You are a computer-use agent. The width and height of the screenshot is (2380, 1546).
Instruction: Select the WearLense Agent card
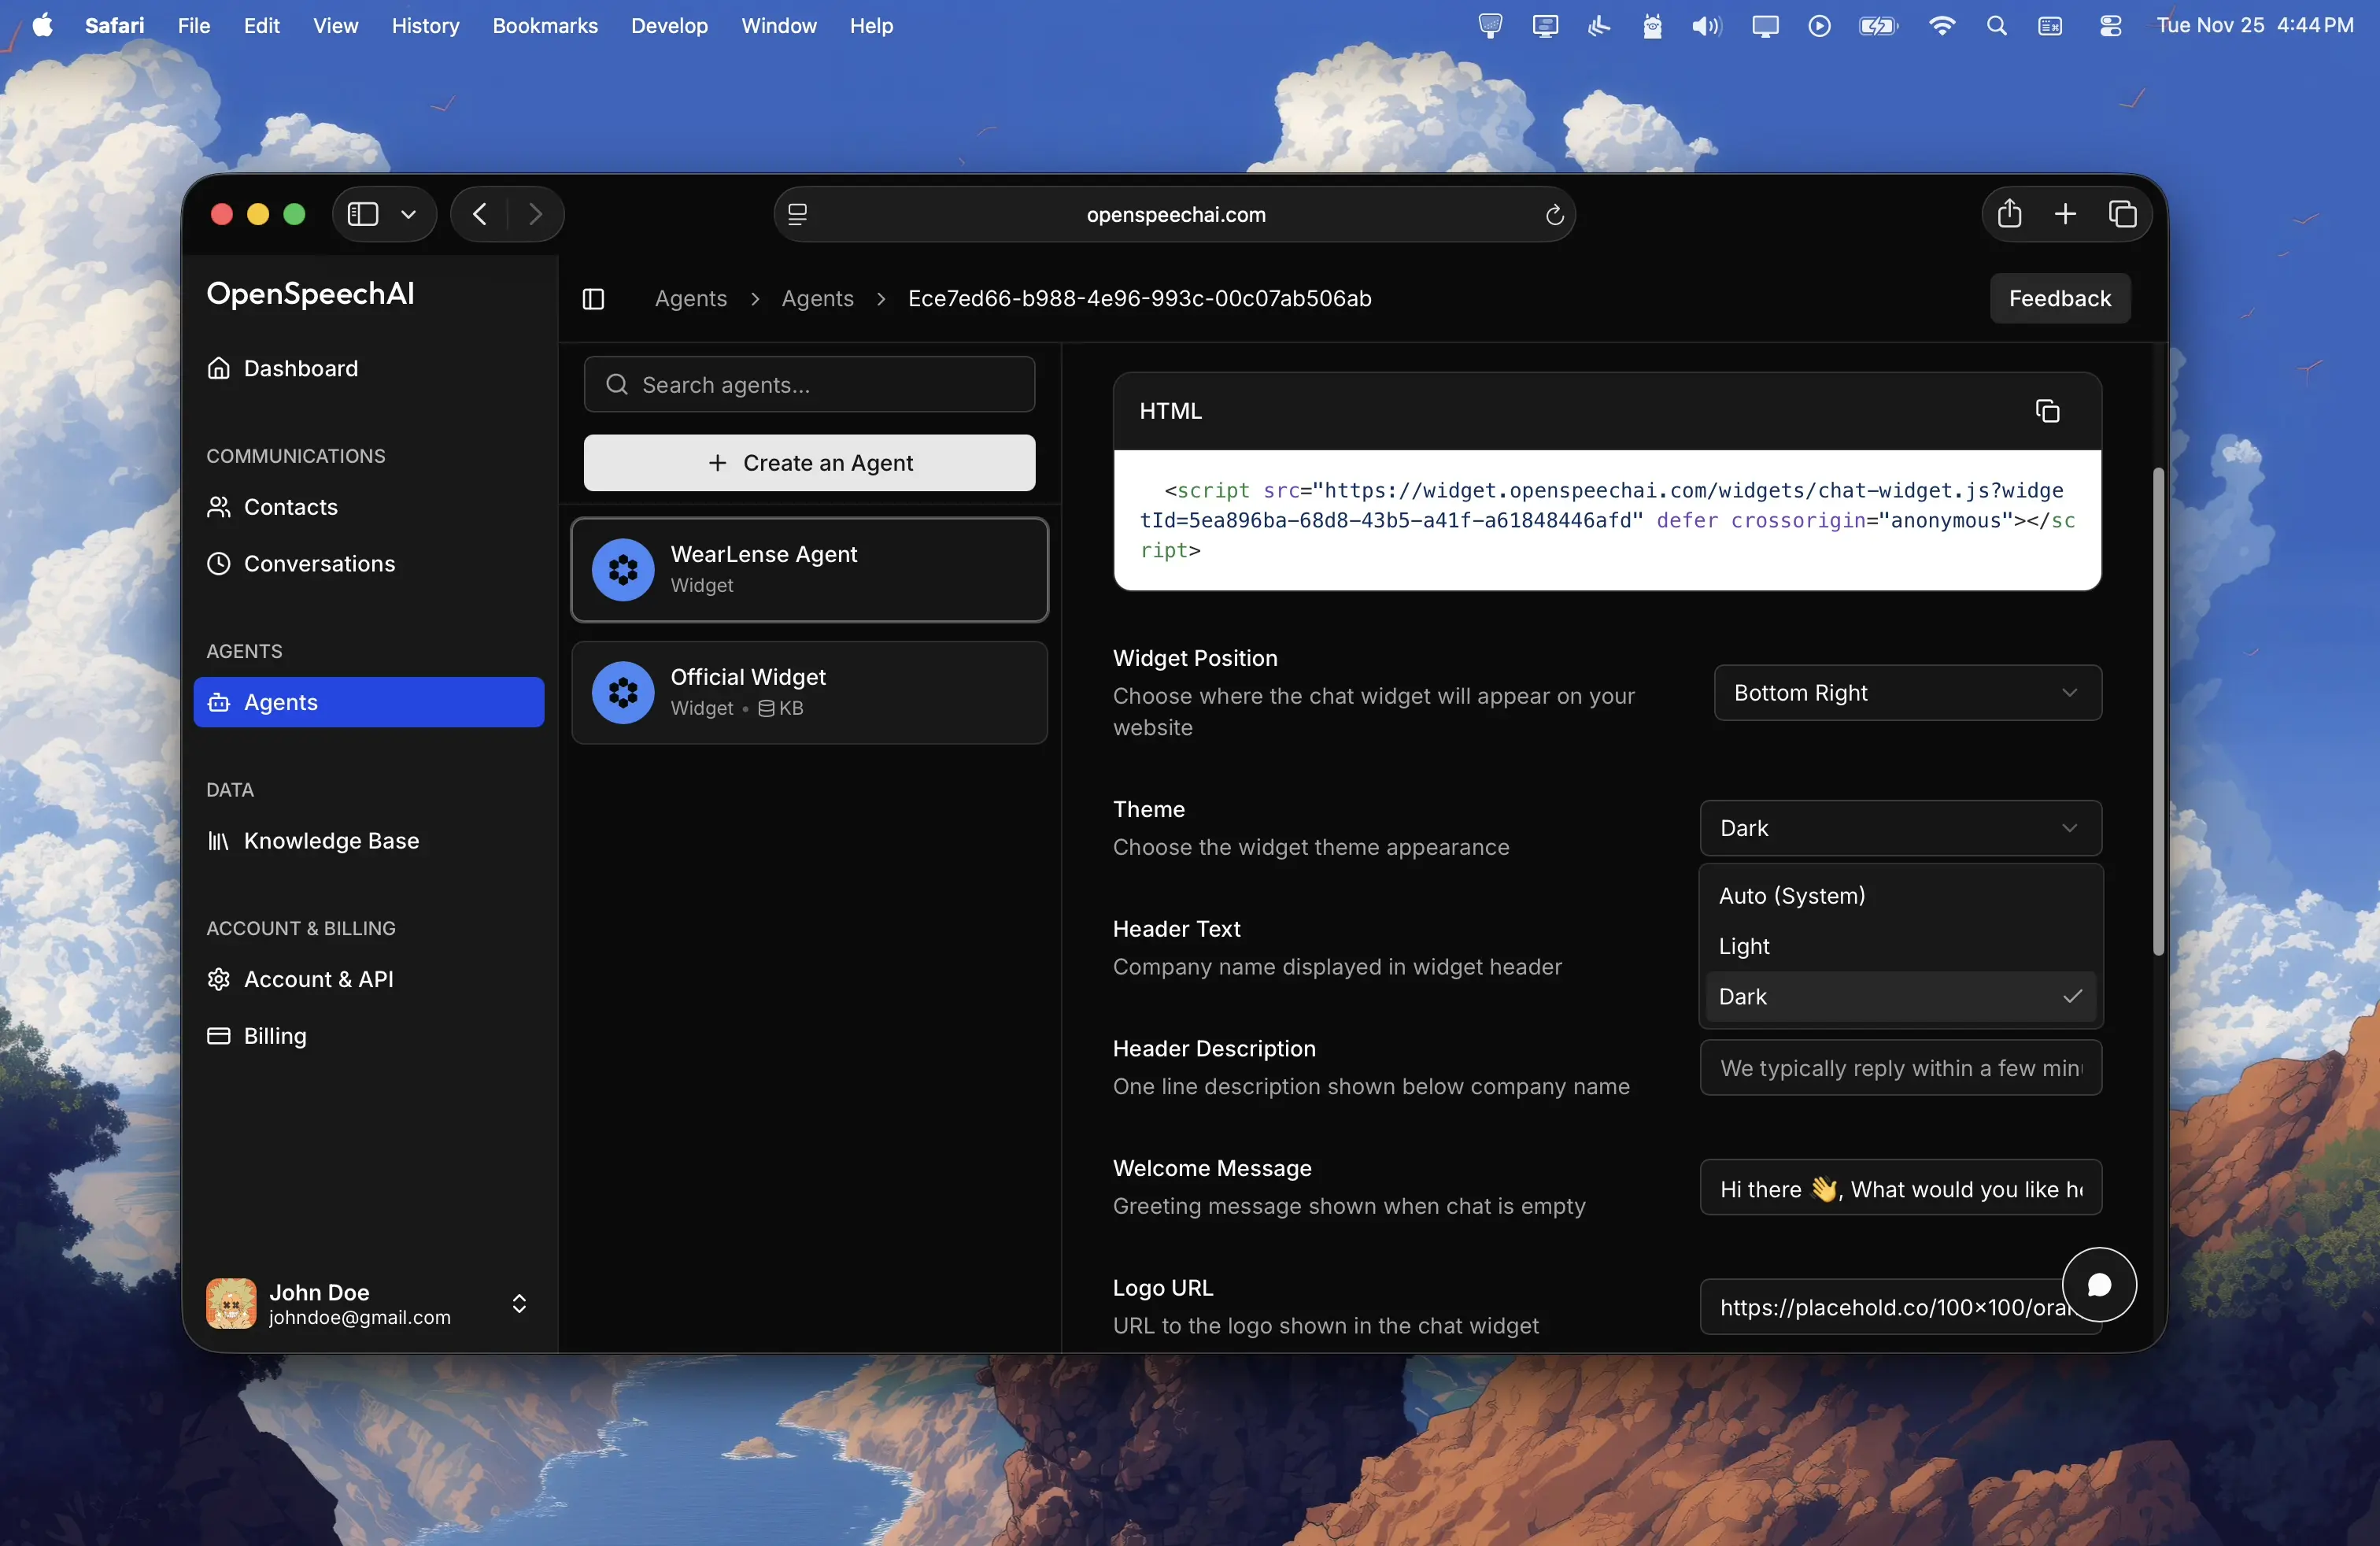pyautogui.click(x=809, y=570)
